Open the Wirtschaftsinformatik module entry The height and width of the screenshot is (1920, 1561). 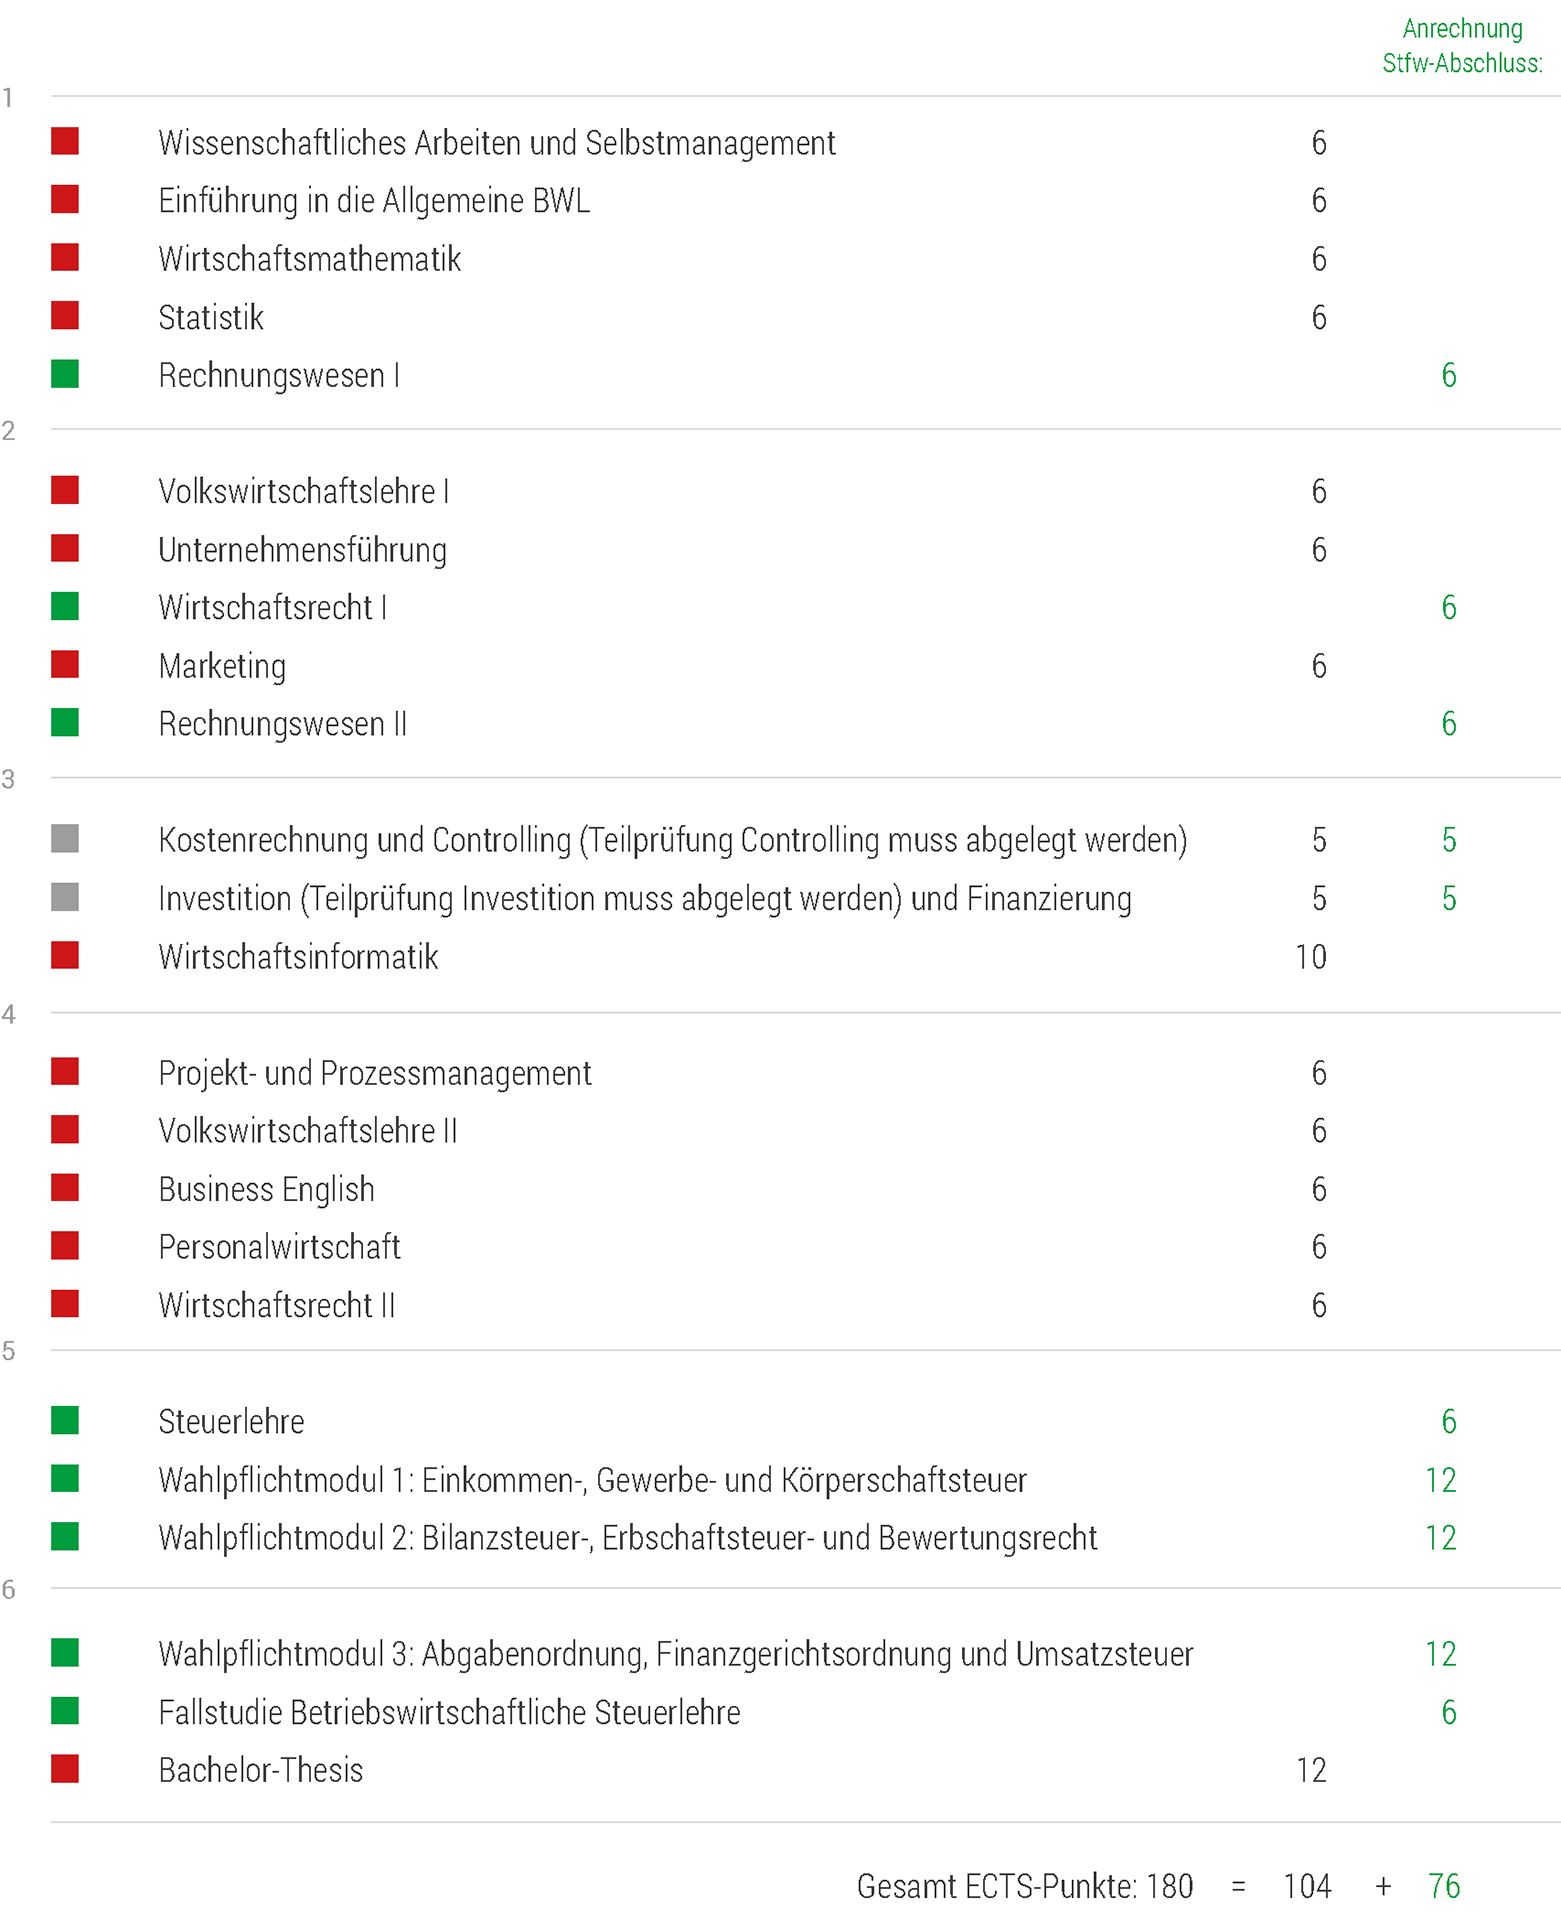coord(298,957)
